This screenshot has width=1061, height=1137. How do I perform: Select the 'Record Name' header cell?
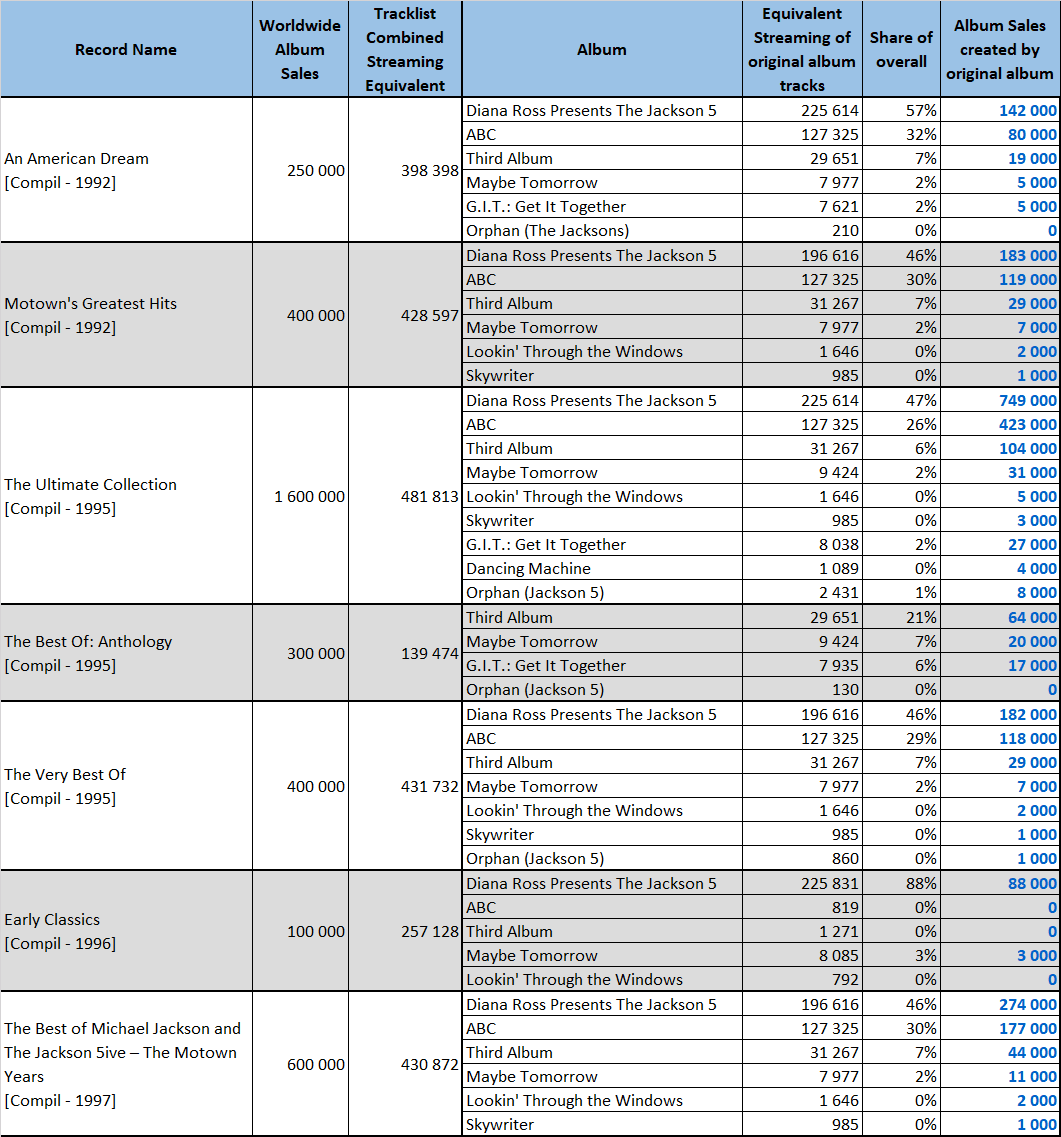point(126,49)
